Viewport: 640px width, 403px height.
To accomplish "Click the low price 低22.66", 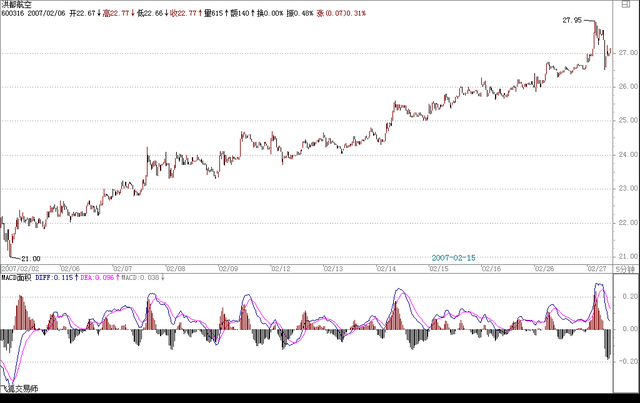I will tap(150, 13).
